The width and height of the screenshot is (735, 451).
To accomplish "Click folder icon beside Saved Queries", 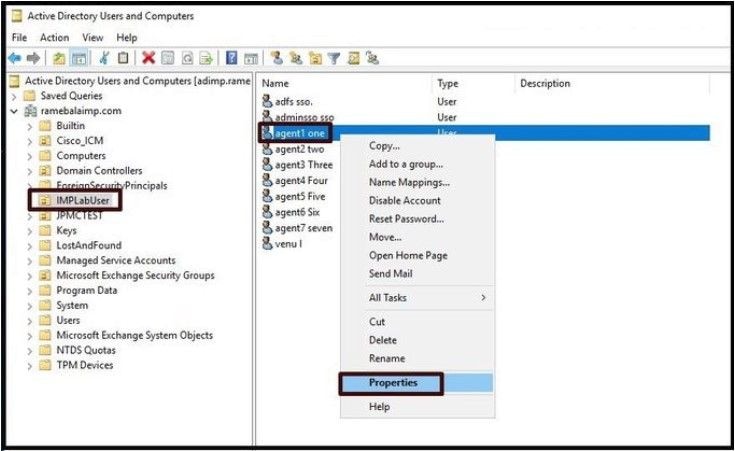I will tap(30, 96).
